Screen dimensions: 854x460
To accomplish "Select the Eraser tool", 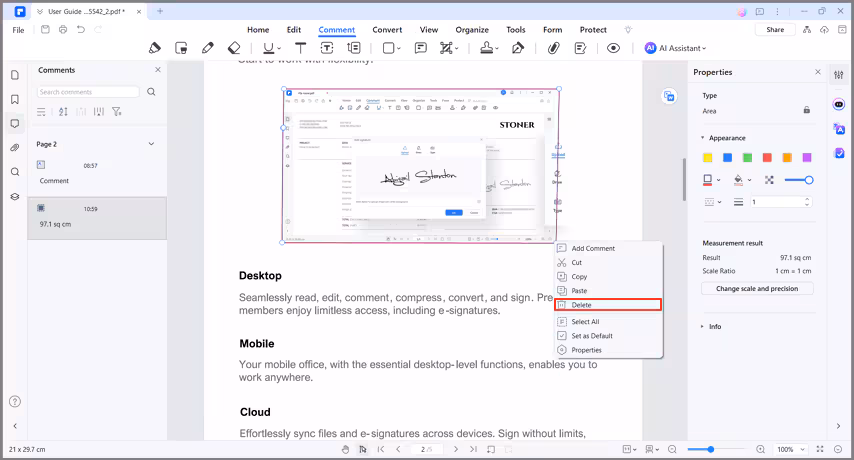I will pyautogui.click(x=233, y=48).
